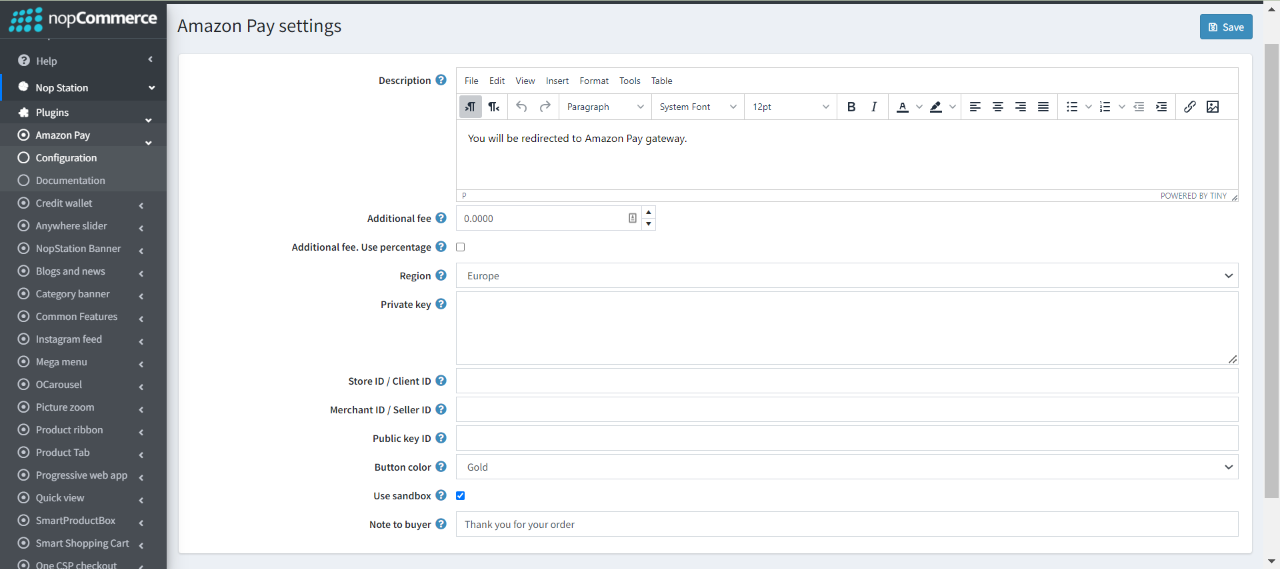Insert a bullet list
This screenshot has width=1280, height=569.
pyautogui.click(x=1072, y=107)
